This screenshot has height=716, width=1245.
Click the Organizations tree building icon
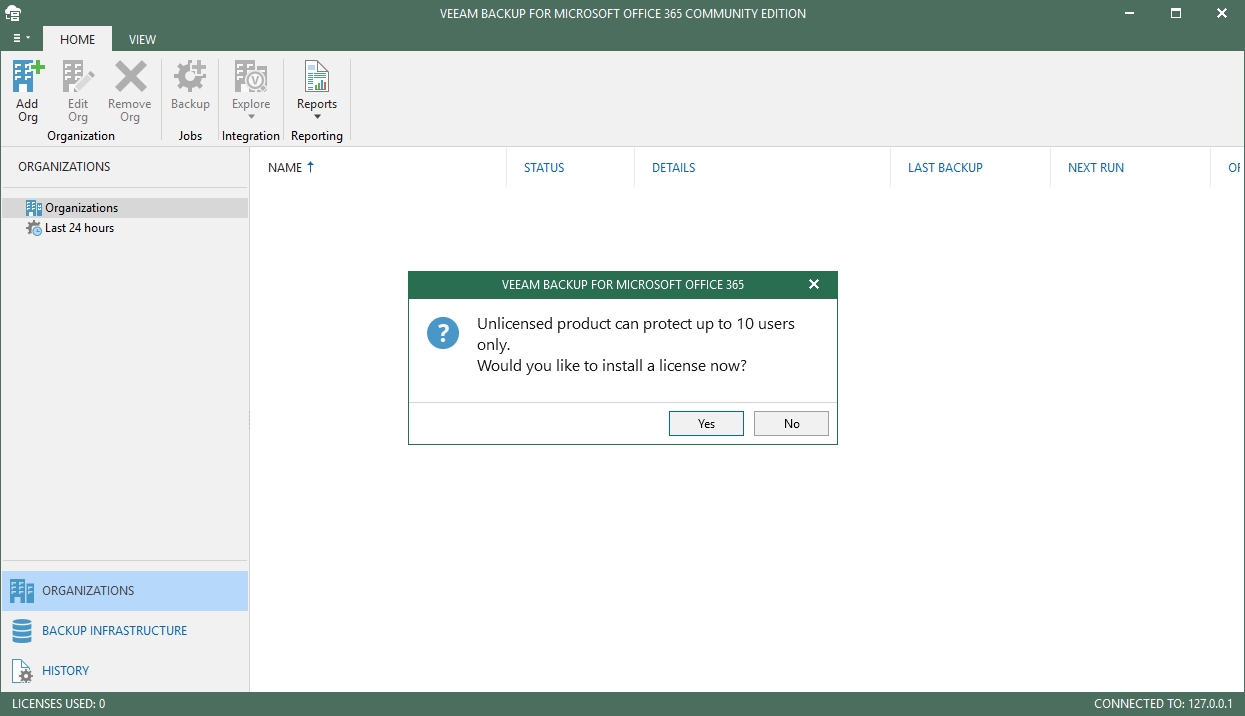tap(34, 208)
